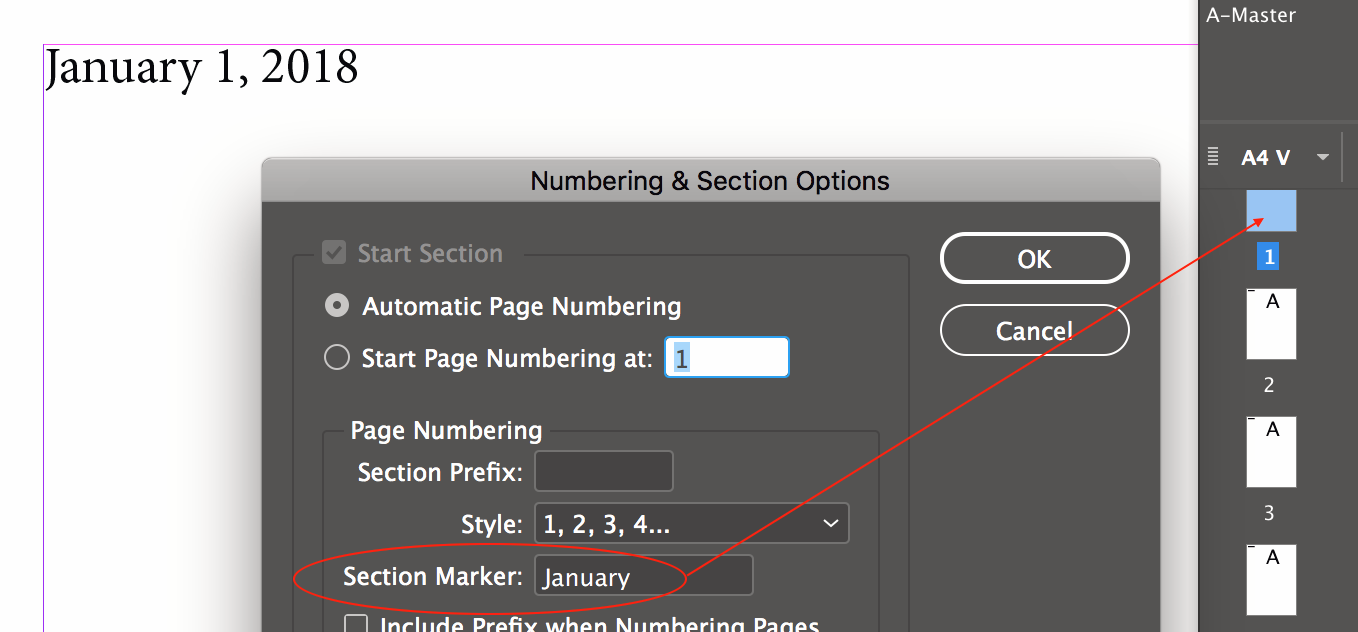1358x632 pixels.
Task: Click the page number 2 label
Action: click(1269, 385)
